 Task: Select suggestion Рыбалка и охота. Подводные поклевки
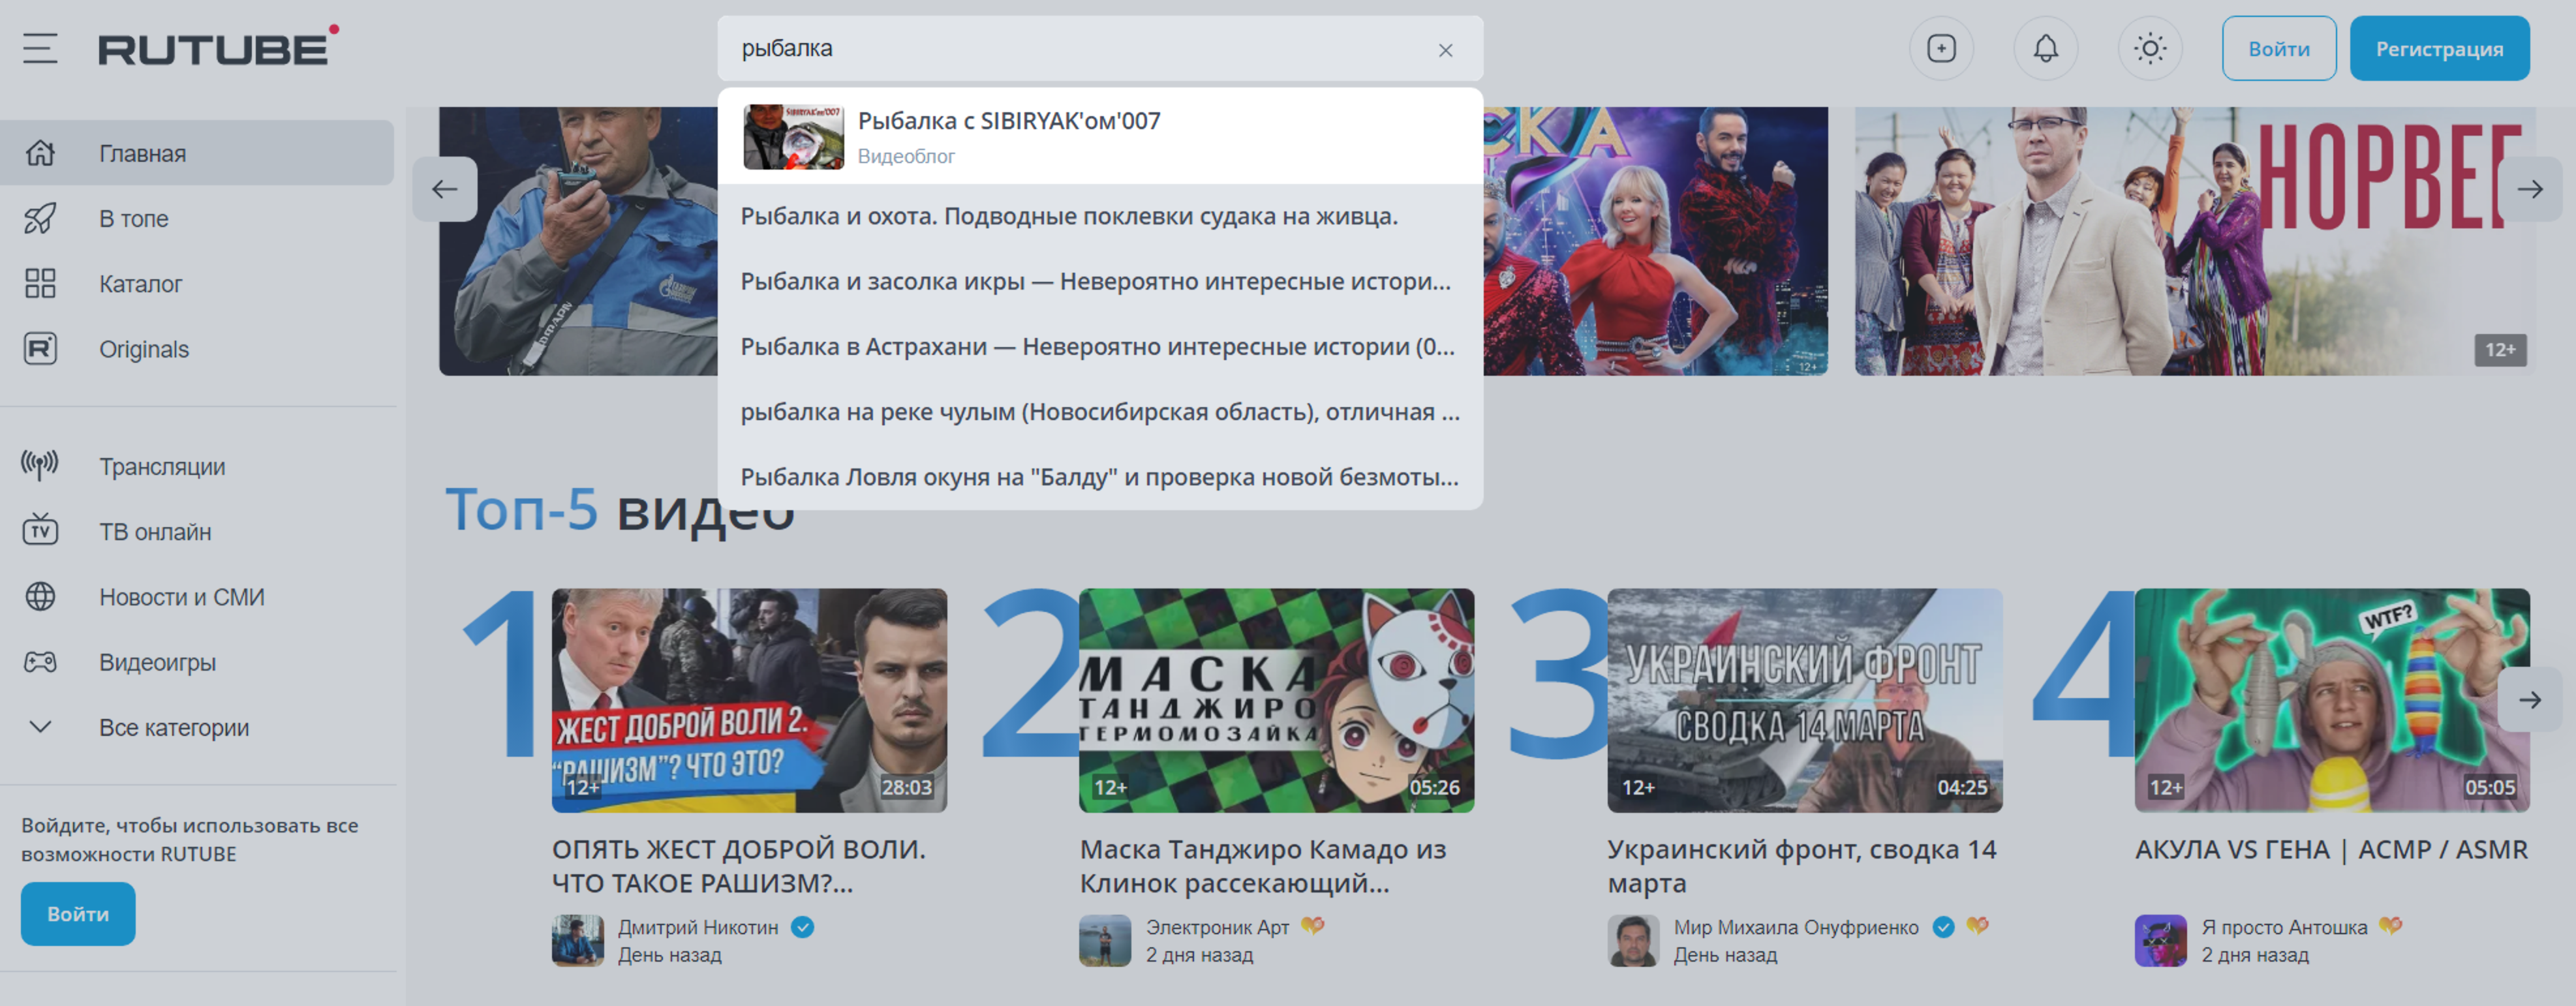[1100, 216]
